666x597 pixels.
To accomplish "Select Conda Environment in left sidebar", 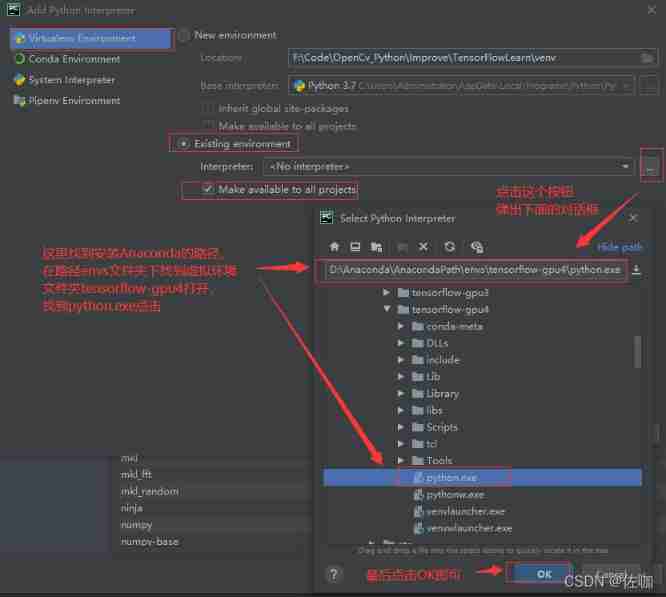I will pyautogui.click(x=74, y=59).
